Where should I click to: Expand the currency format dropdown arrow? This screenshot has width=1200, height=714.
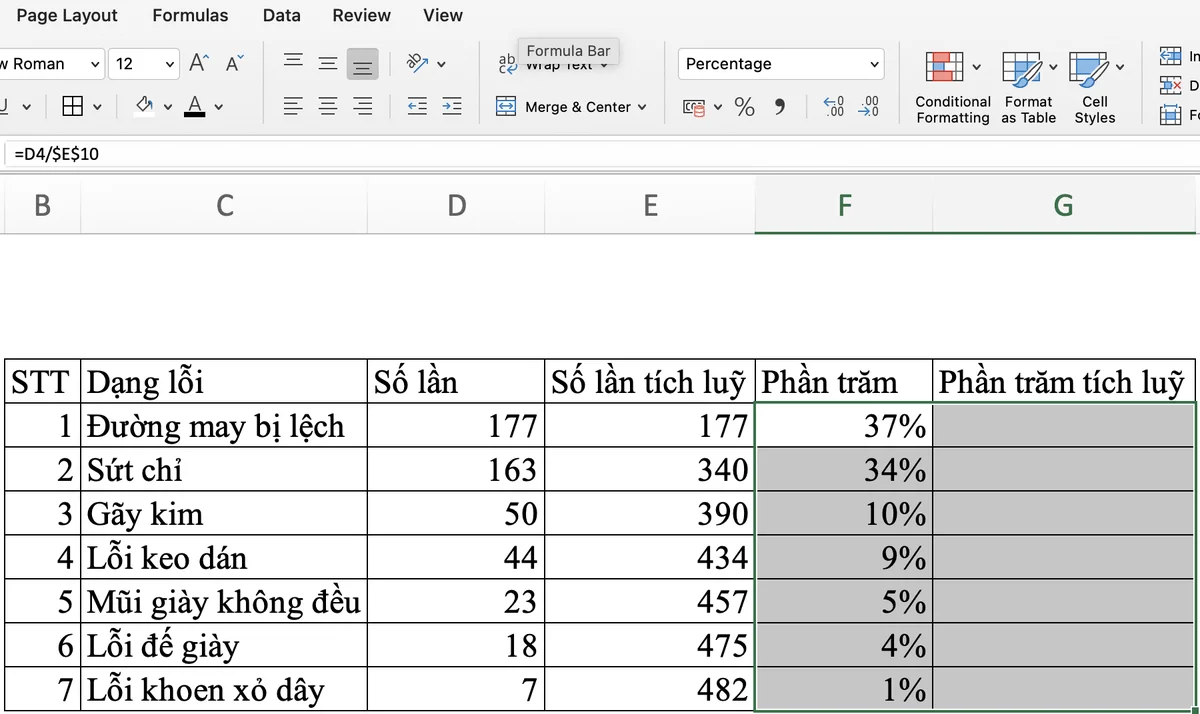(x=716, y=108)
